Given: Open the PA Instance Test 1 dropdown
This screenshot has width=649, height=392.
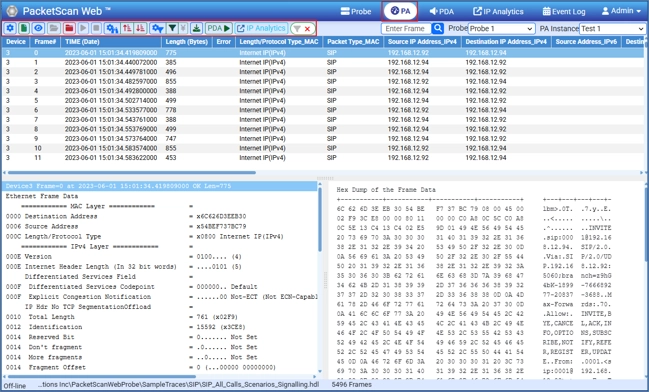Looking at the screenshot, I should [612, 29].
